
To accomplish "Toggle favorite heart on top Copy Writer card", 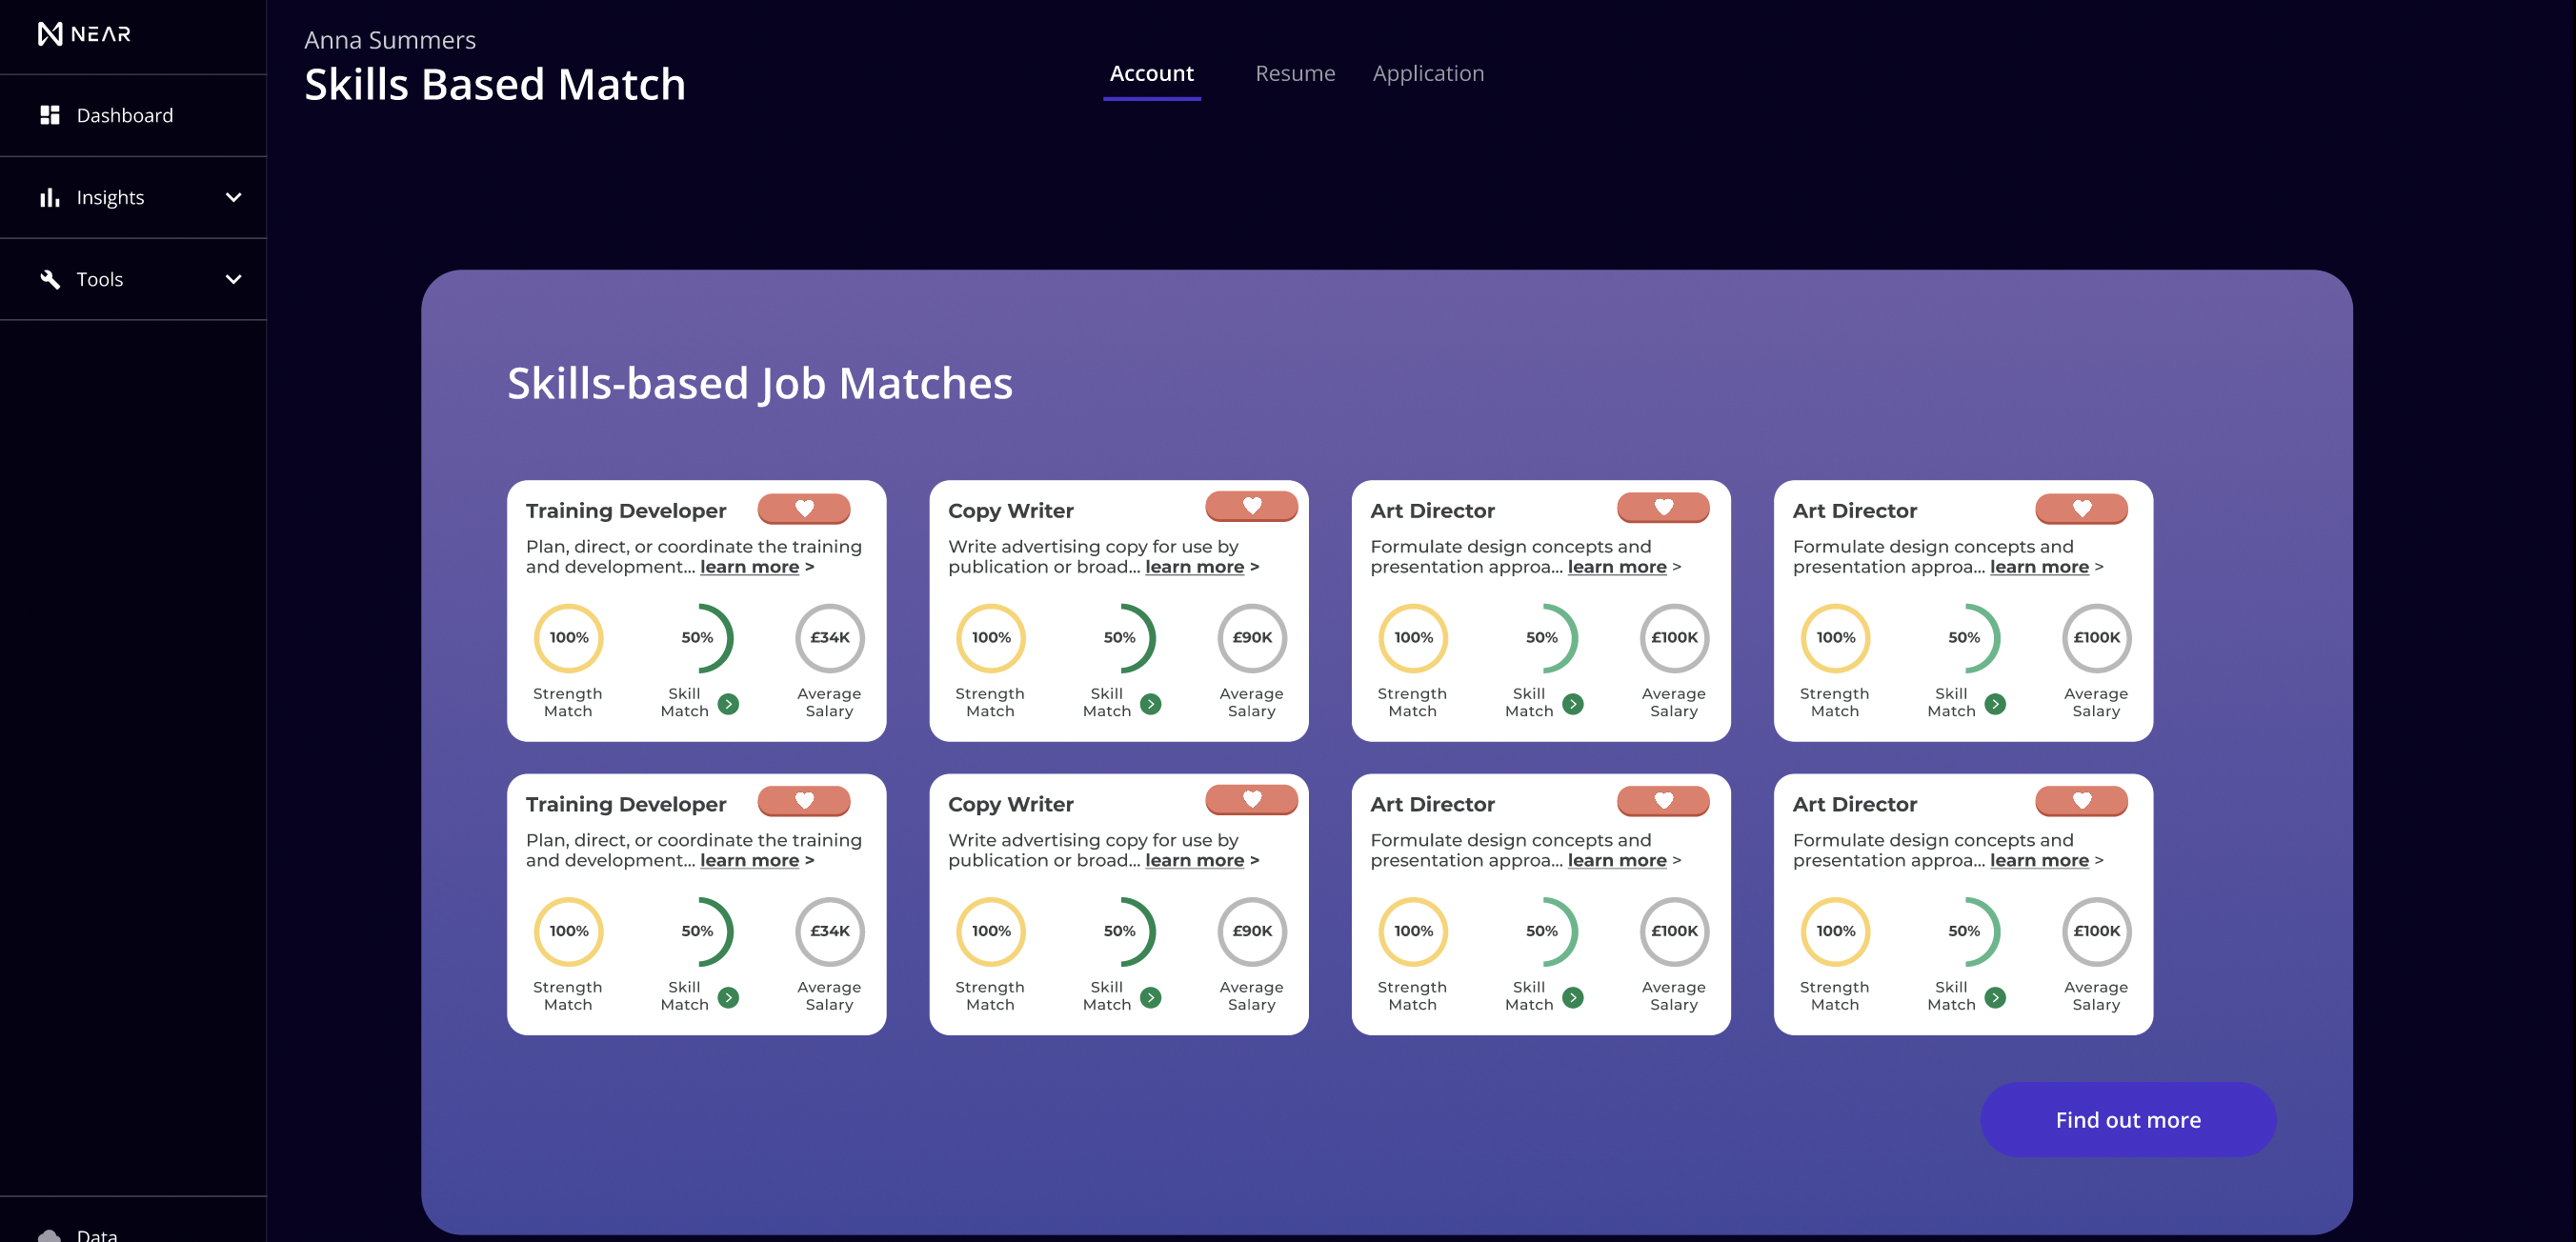I will [x=1251, y=506].
